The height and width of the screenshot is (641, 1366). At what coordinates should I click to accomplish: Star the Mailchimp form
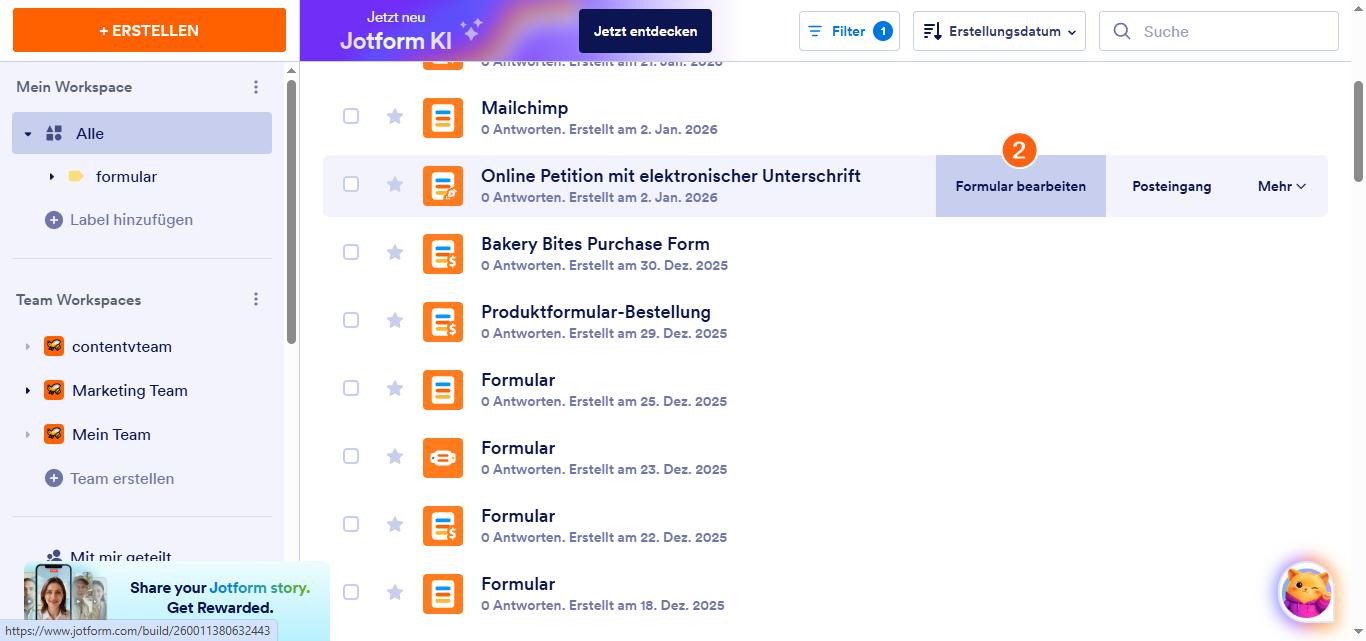[x=395, y=116]
